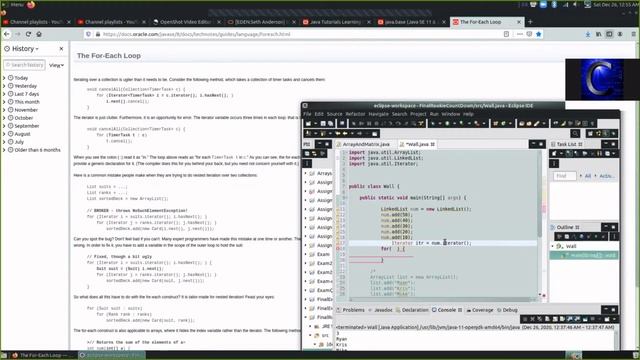The image size is (640, 360).
Task: Click the All link in Task List
Action: [588, 176]
